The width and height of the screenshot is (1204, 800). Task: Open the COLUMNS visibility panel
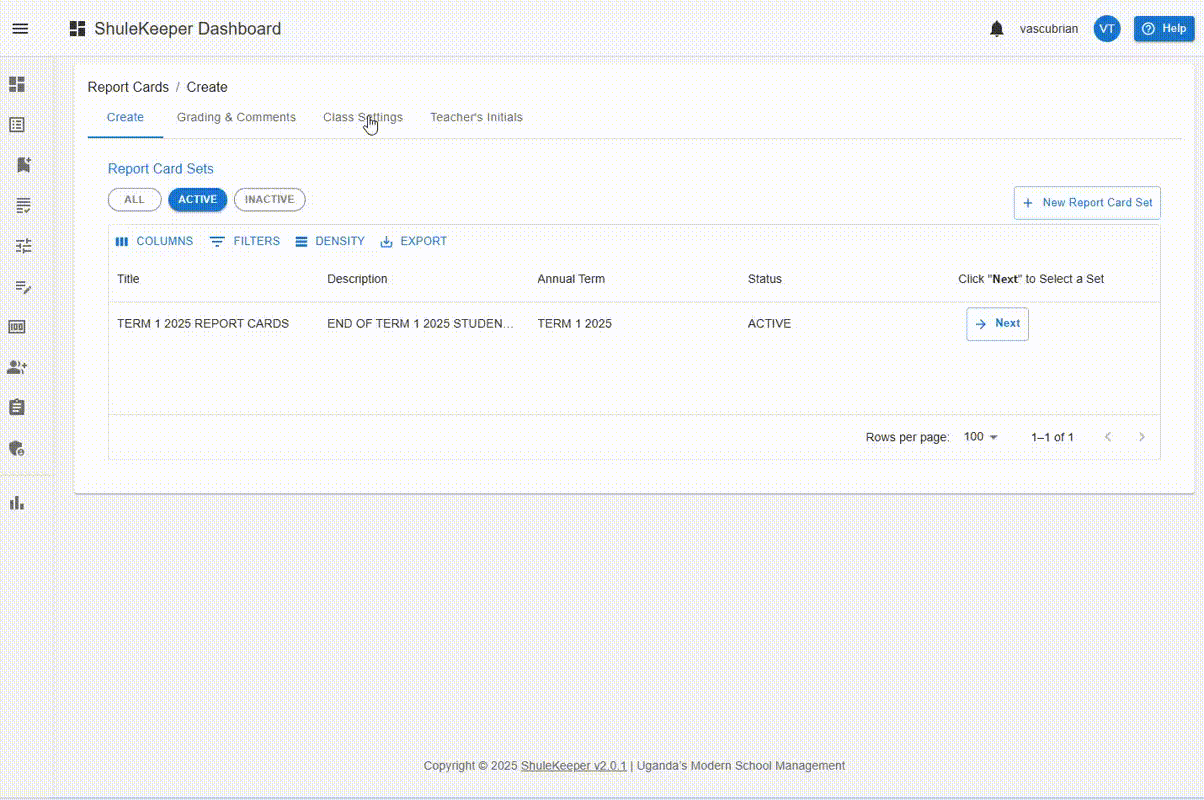click(154, 241)
